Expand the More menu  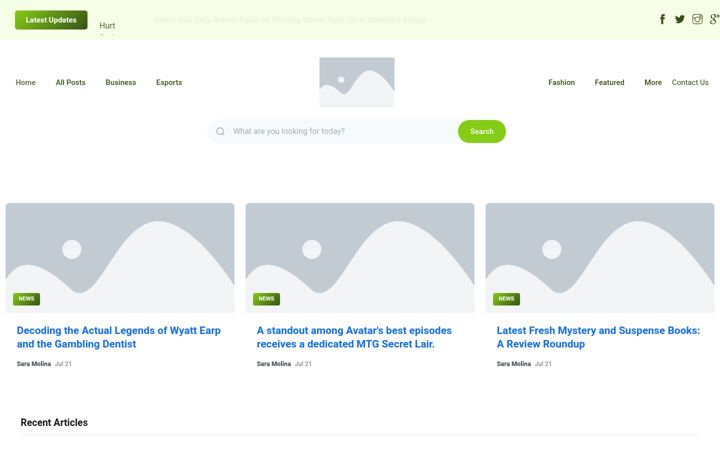(x=653, y=83)
